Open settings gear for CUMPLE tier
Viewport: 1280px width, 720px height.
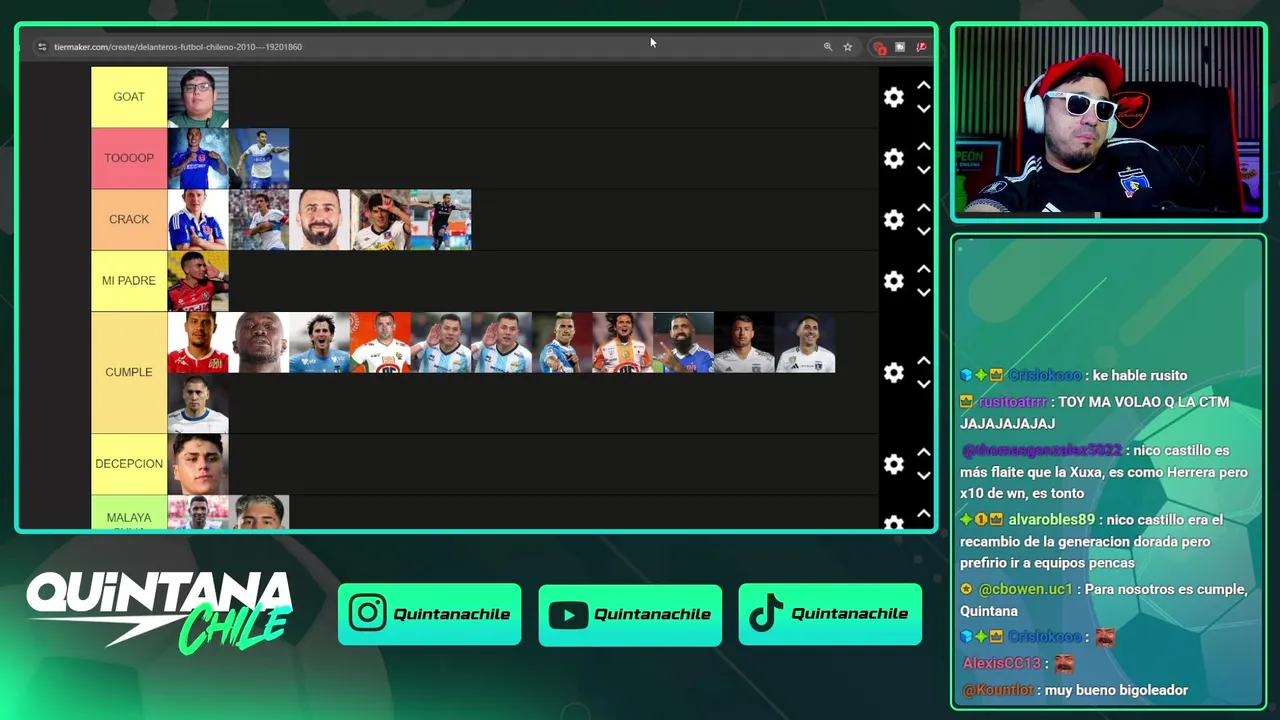[x=894, y=372]
